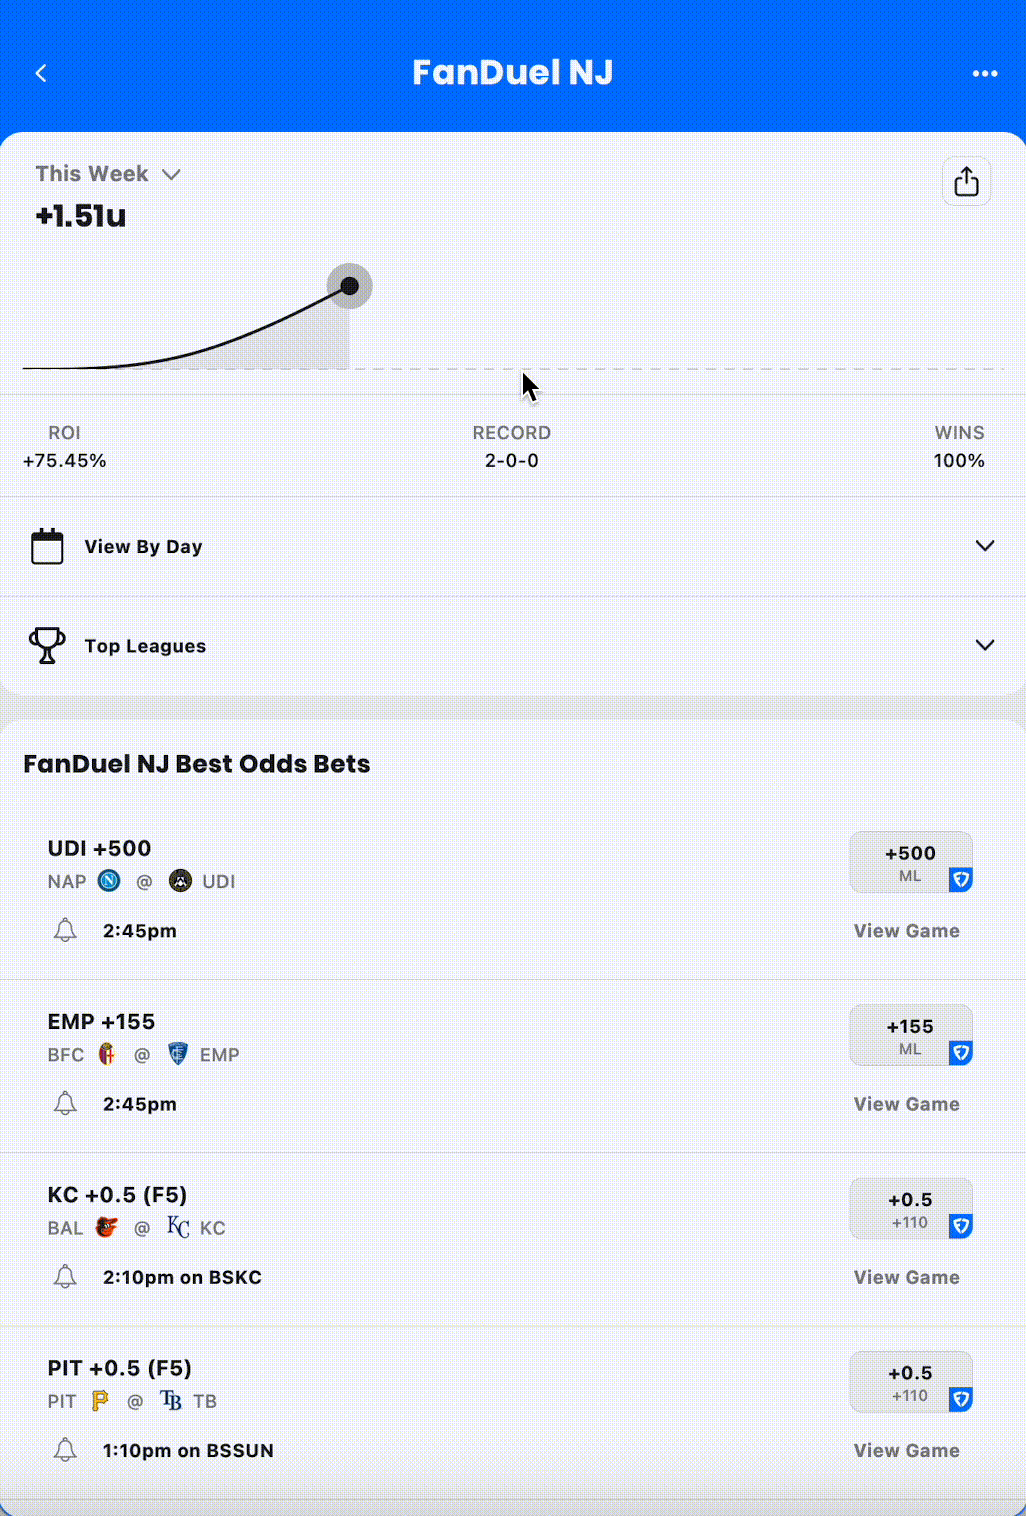Select the EMP +155 moneyline odds button
The height and width of the screenshot is (1516, 1026).
click(910, 1035)
